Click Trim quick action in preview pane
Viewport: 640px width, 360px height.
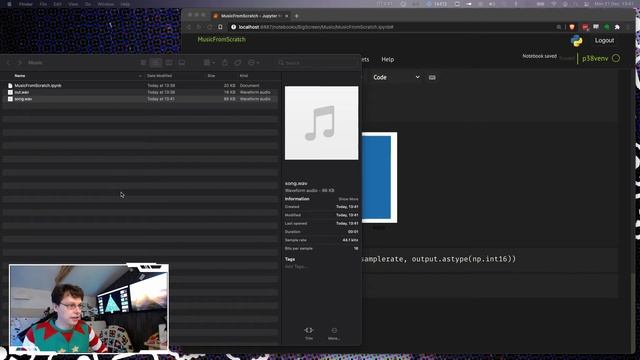coord(309,333)
